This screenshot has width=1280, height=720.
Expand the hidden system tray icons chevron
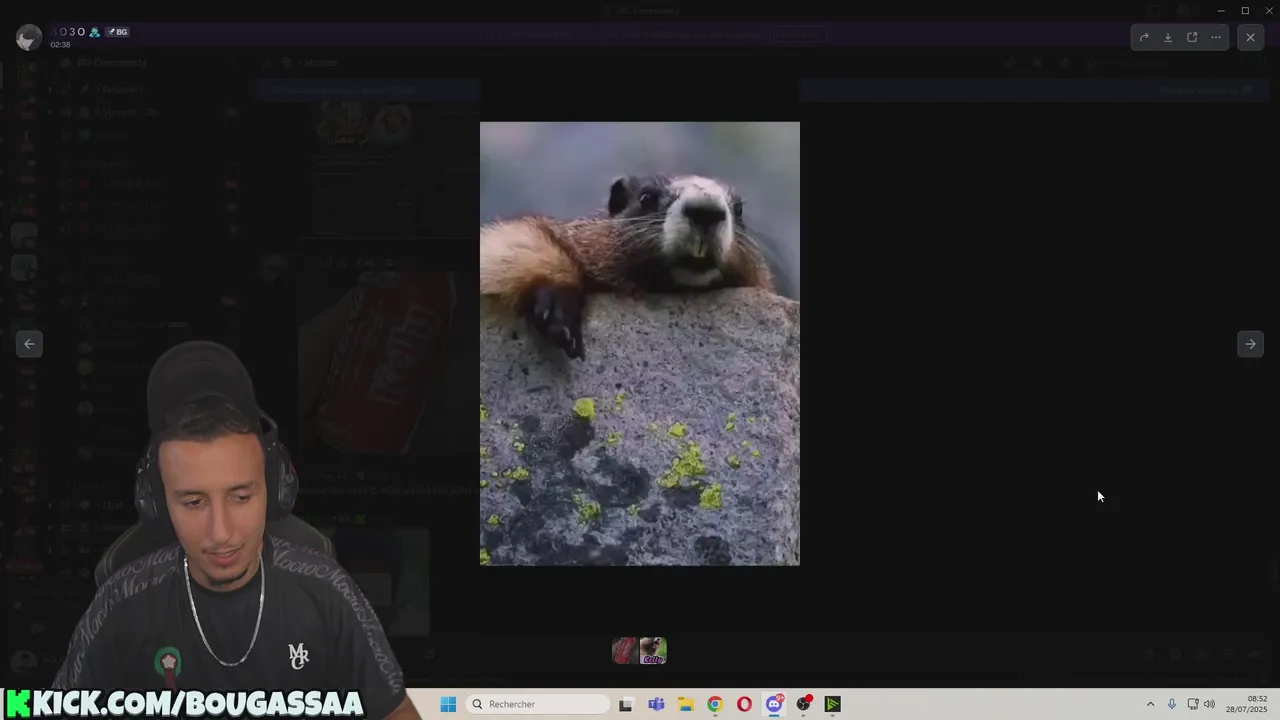click(x=1150, y=704)
